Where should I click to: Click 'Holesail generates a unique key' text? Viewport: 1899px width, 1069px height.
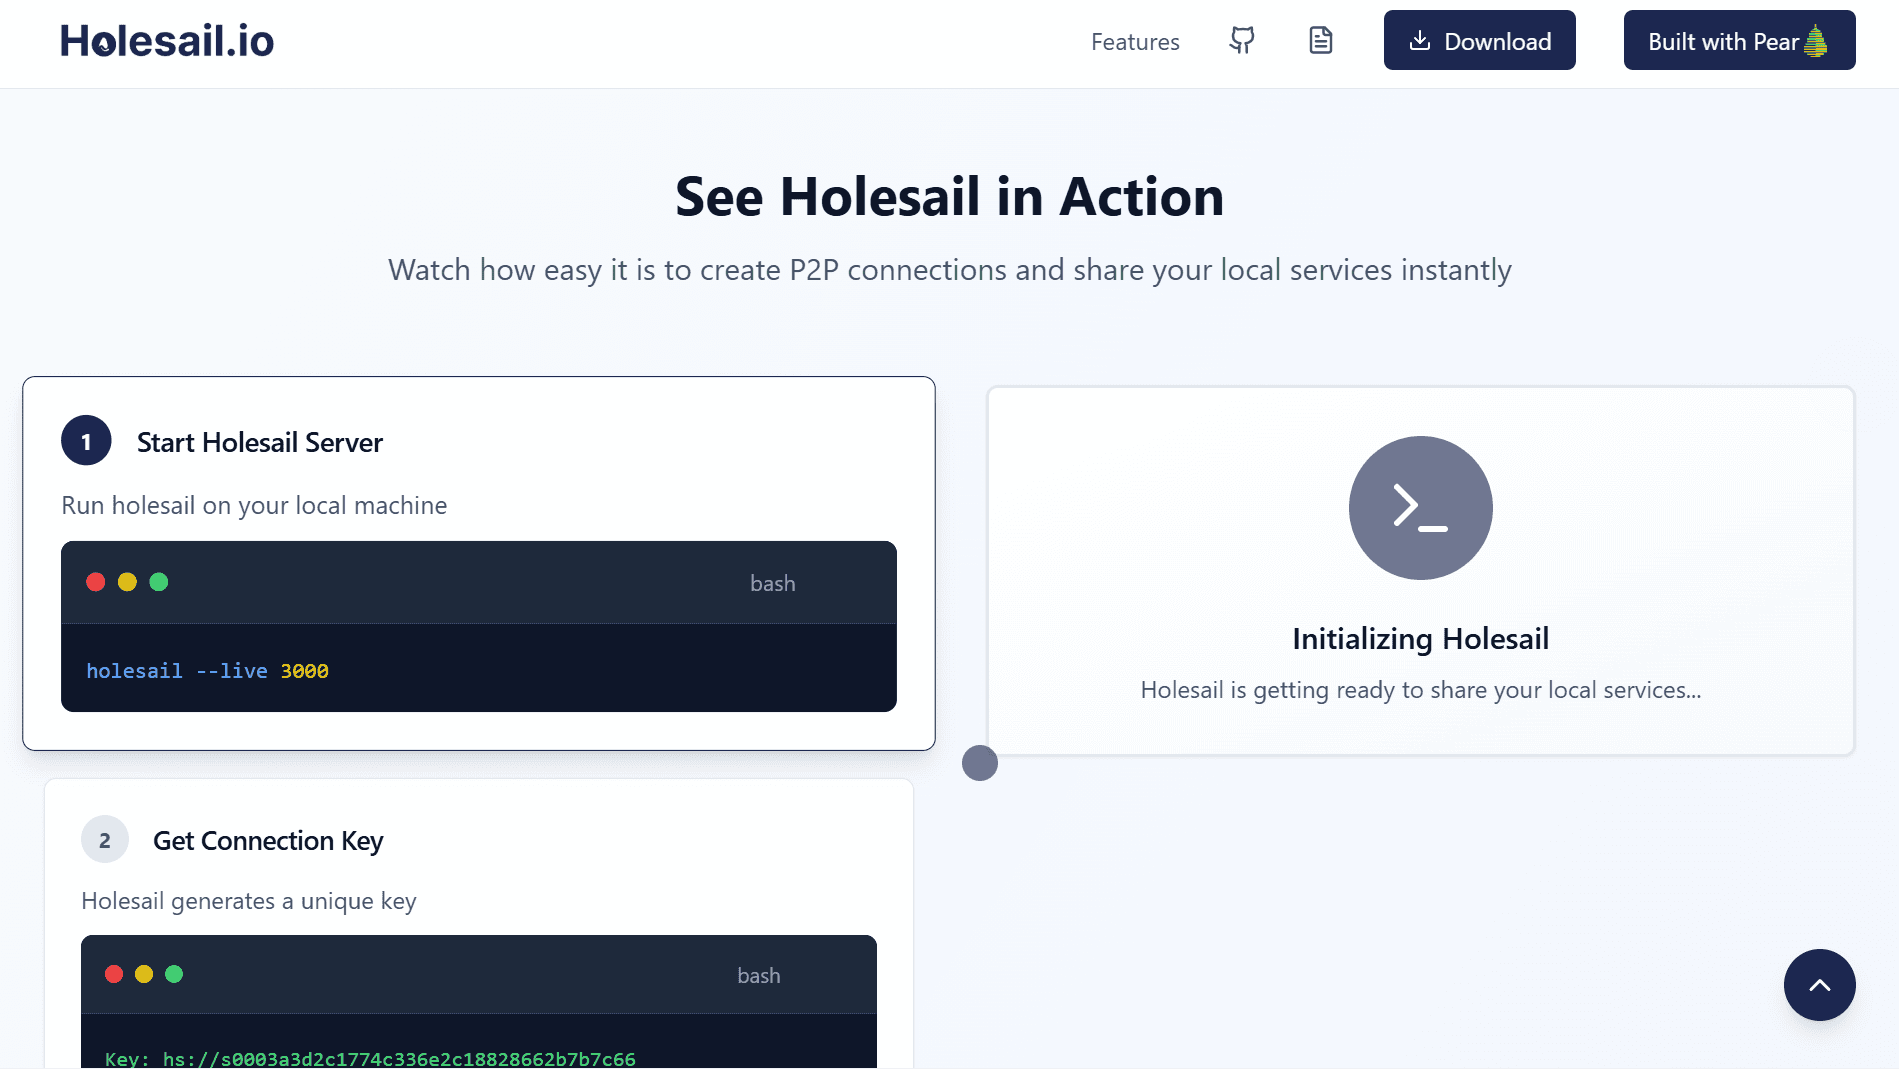pyautogui.click(x=249, y=901)
